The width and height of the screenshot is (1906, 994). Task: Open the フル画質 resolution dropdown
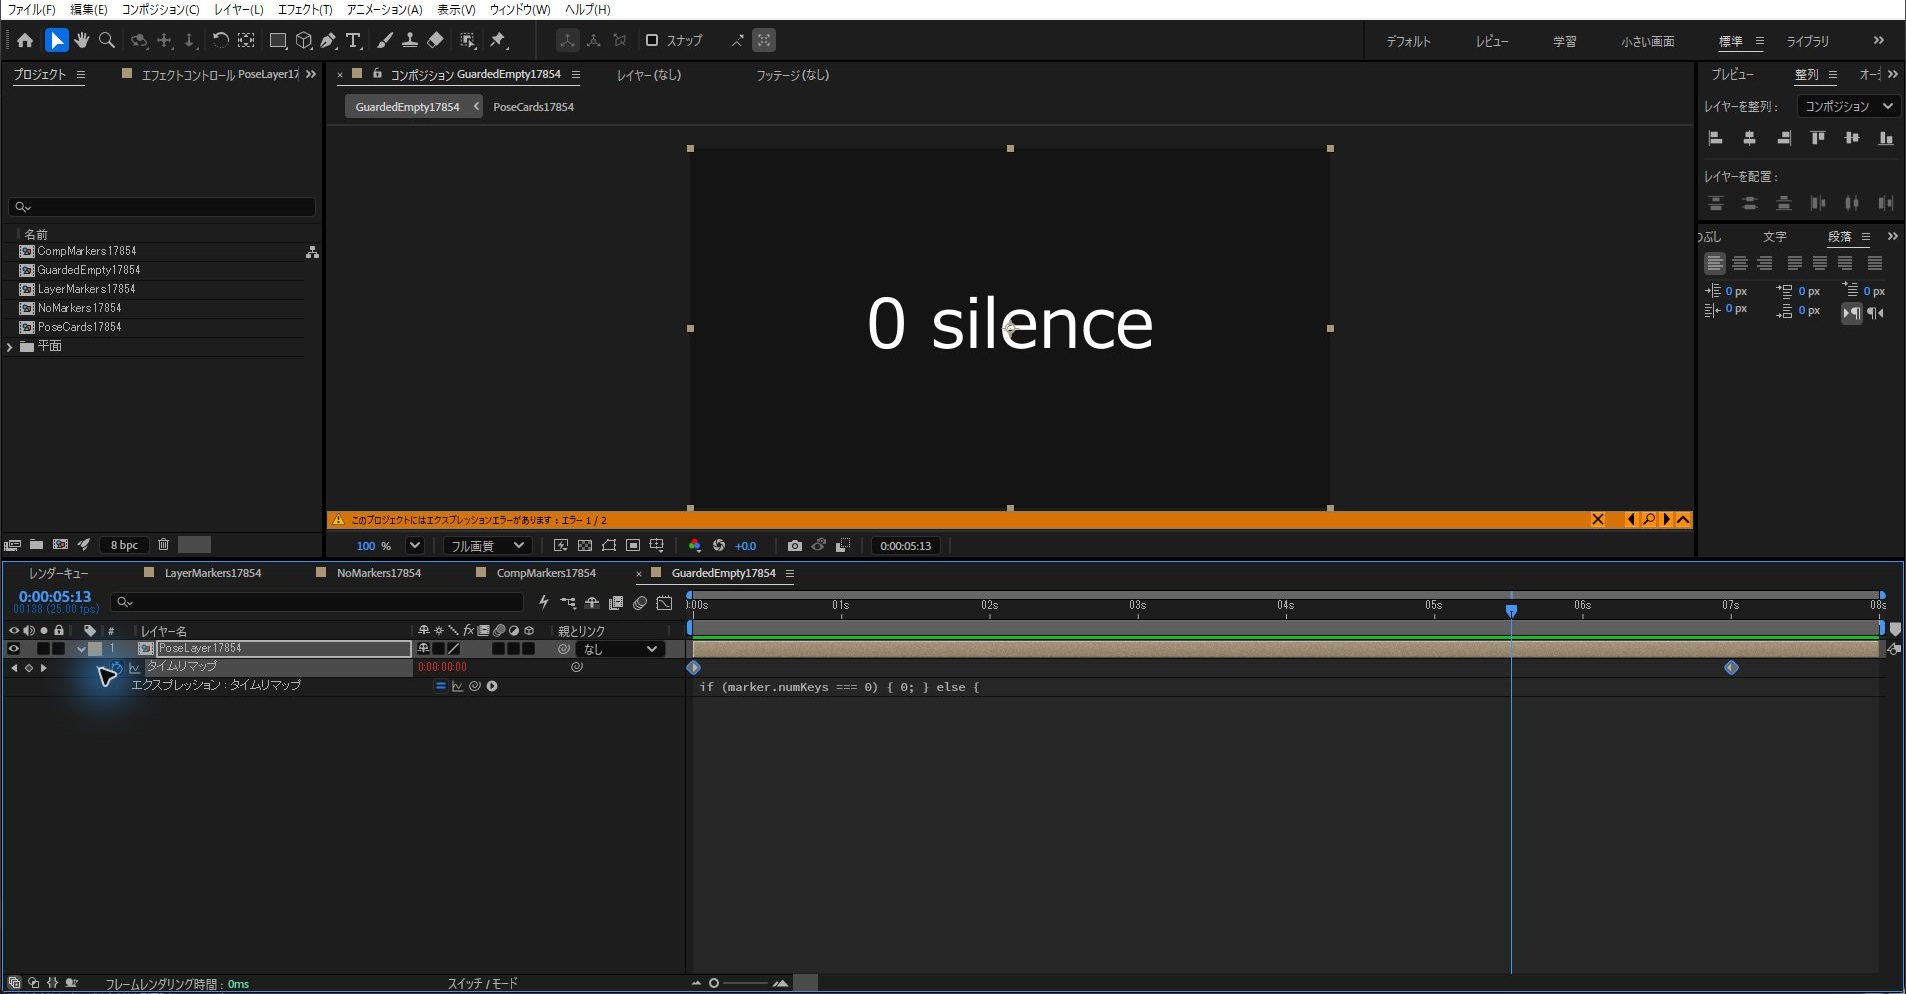tap(487, 545)
